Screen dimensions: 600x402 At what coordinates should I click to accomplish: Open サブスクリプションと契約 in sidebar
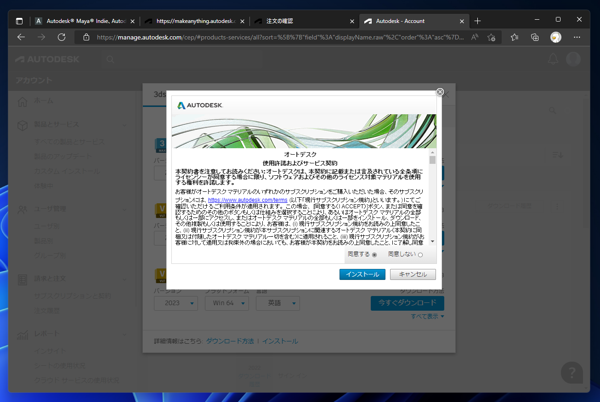point(72,296)
